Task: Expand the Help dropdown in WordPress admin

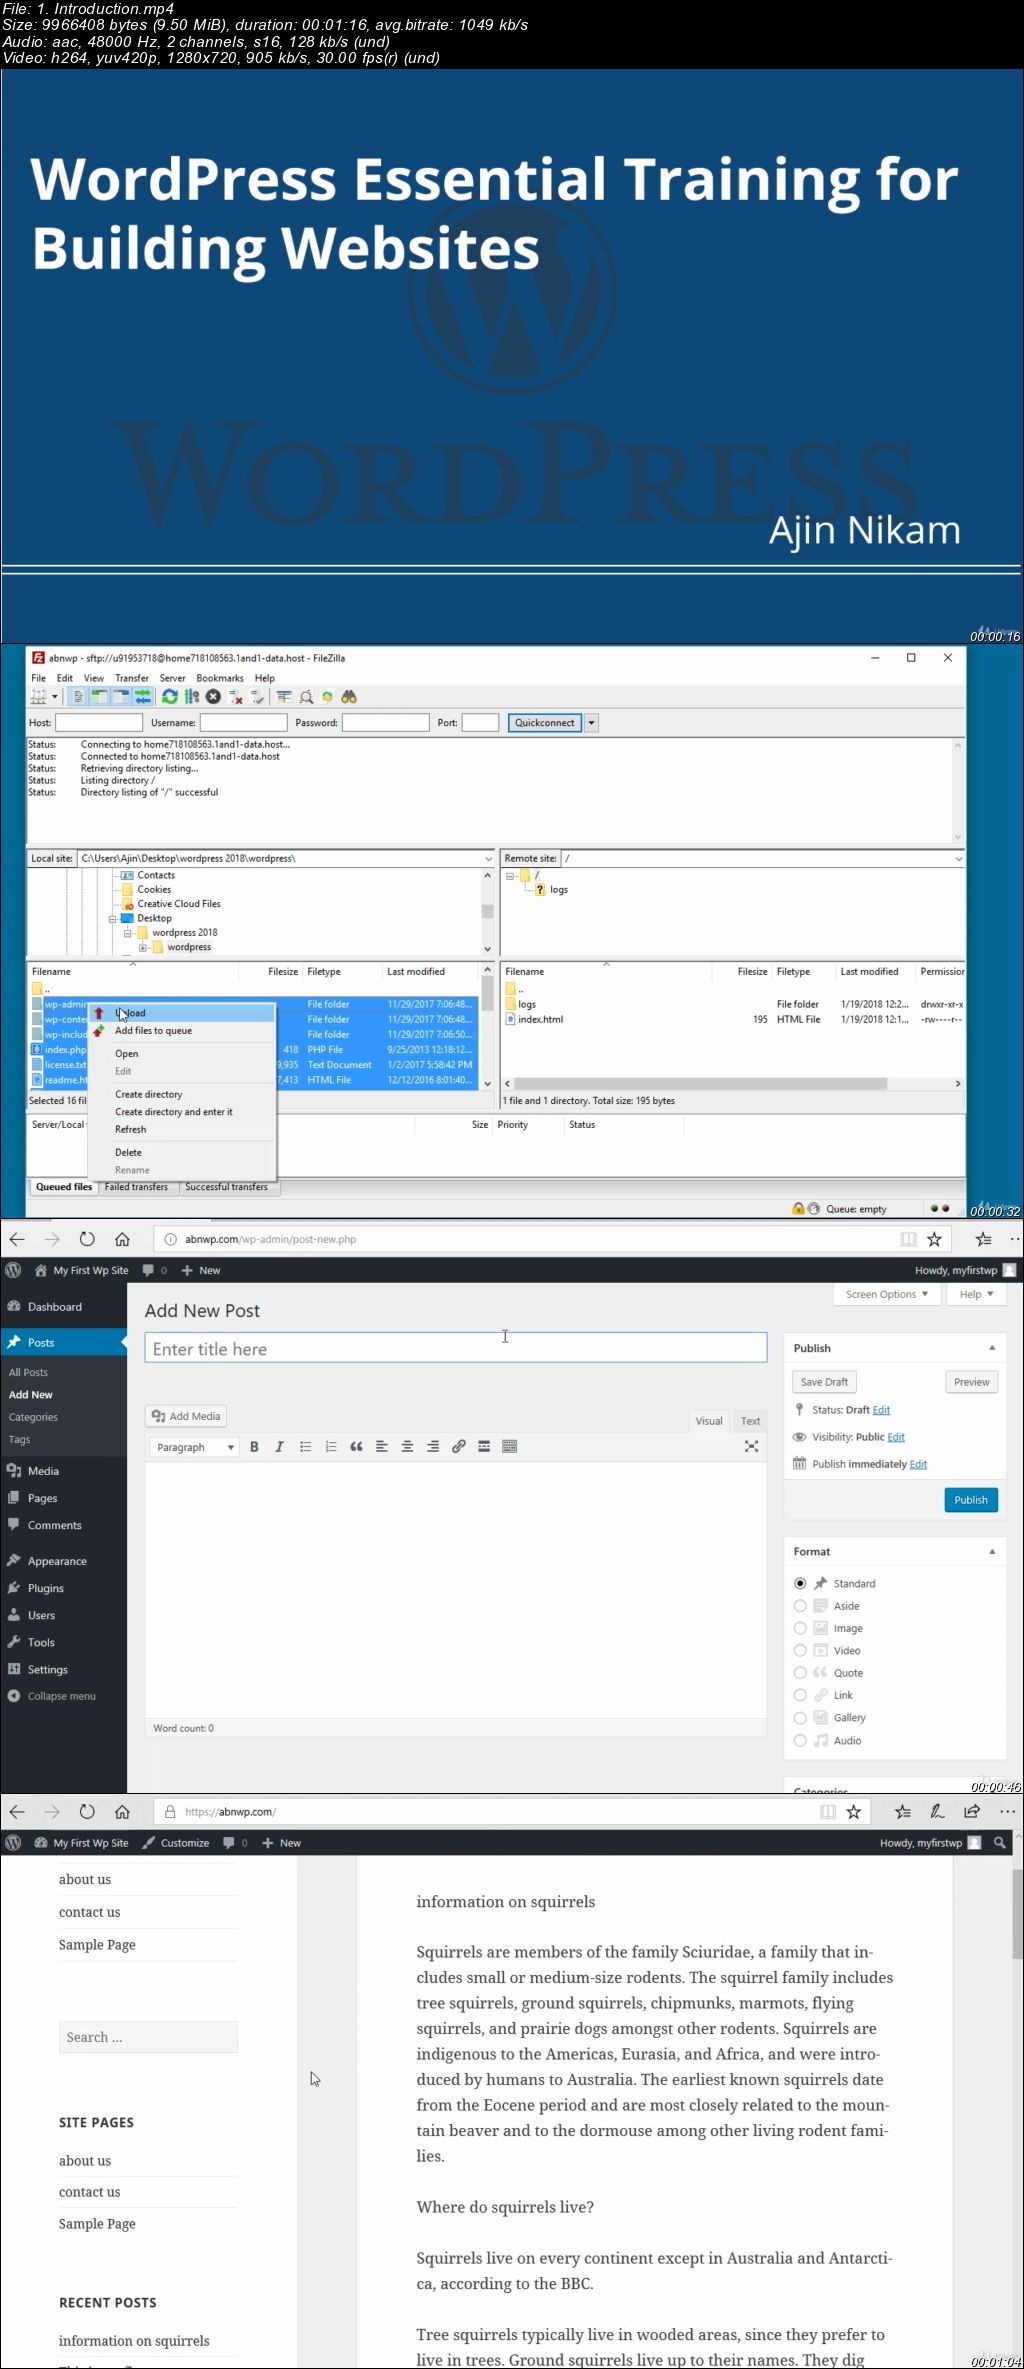Action: click(975, 1294)
